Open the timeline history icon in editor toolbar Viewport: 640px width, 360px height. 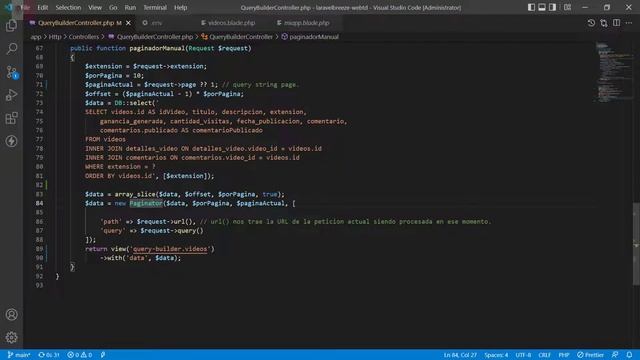591,23
